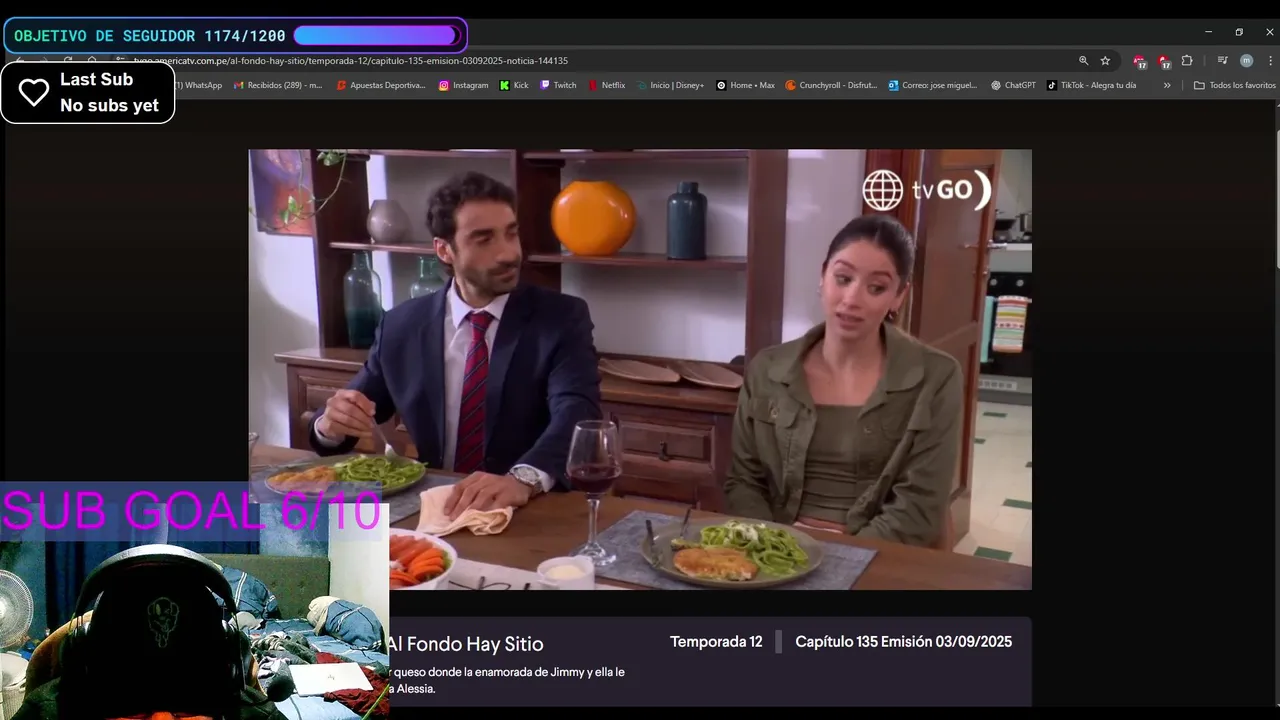
Task: Select the Al Fondo Hay Sitio title
Action: (x=466, y=644)
